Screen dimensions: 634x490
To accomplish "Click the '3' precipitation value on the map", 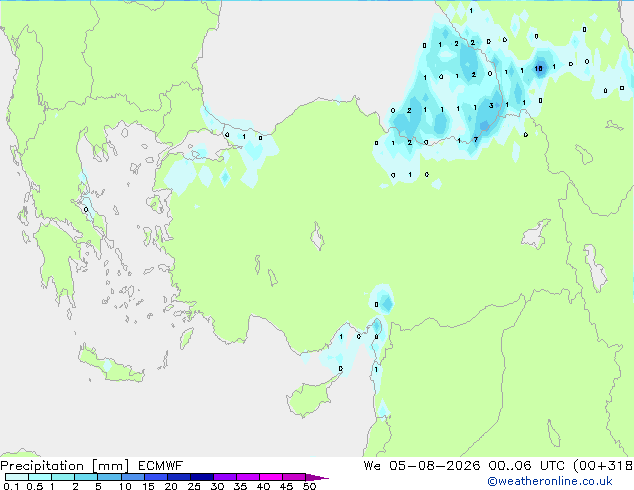I will (x=491, y=106).
